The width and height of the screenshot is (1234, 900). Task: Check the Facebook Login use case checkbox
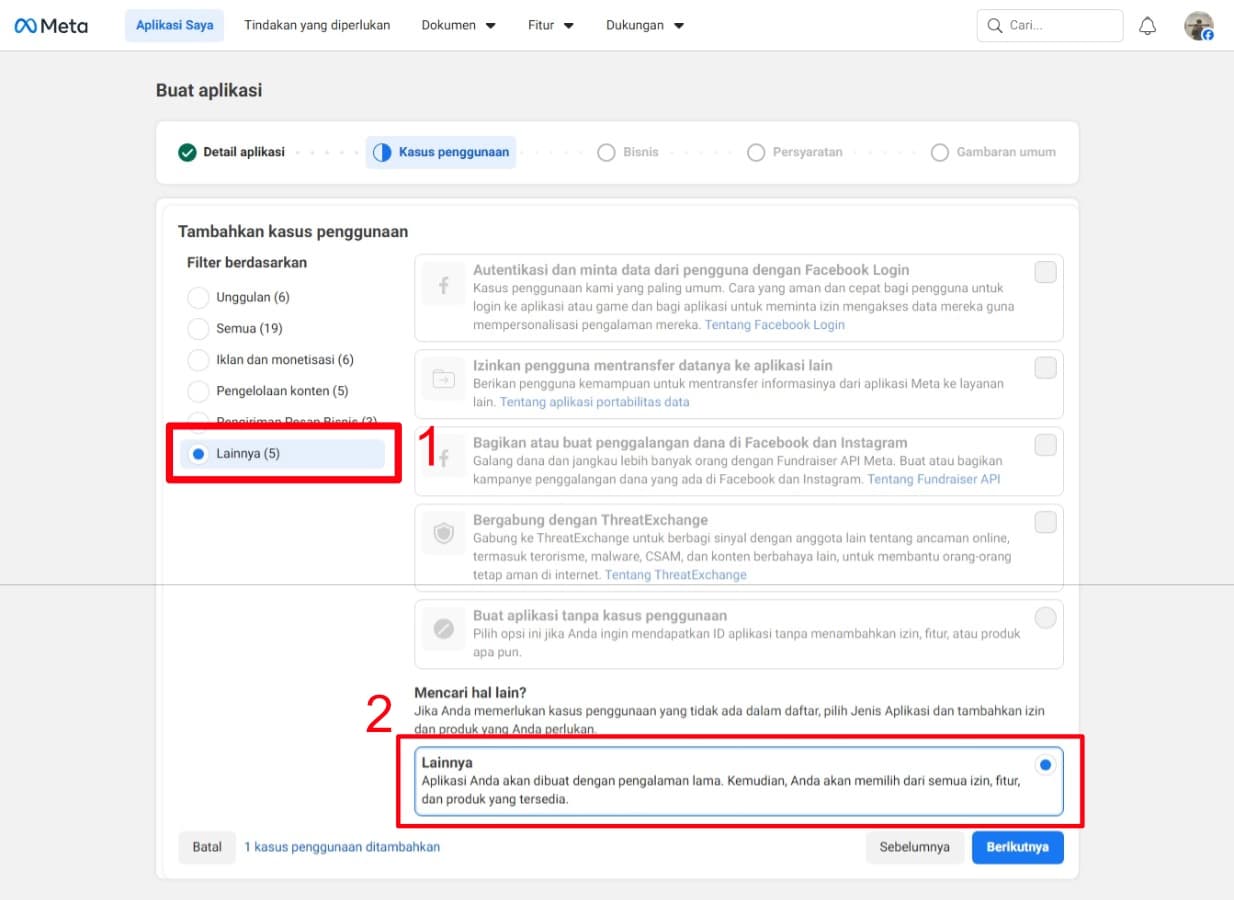click(x=1045, y=272)
